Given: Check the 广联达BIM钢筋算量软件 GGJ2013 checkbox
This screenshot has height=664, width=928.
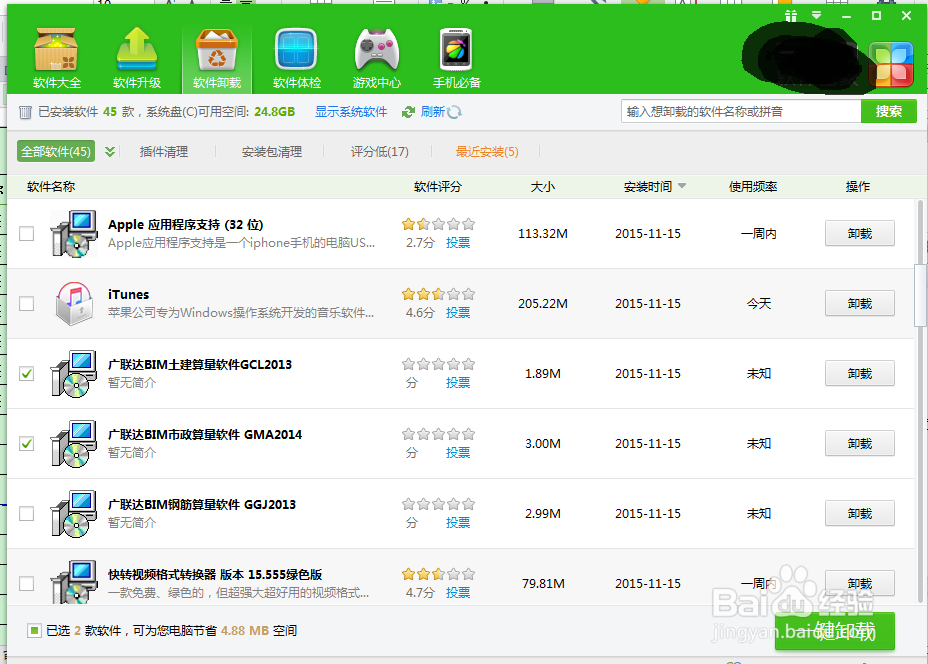Looking at the screenshot, I should [27, 513].
